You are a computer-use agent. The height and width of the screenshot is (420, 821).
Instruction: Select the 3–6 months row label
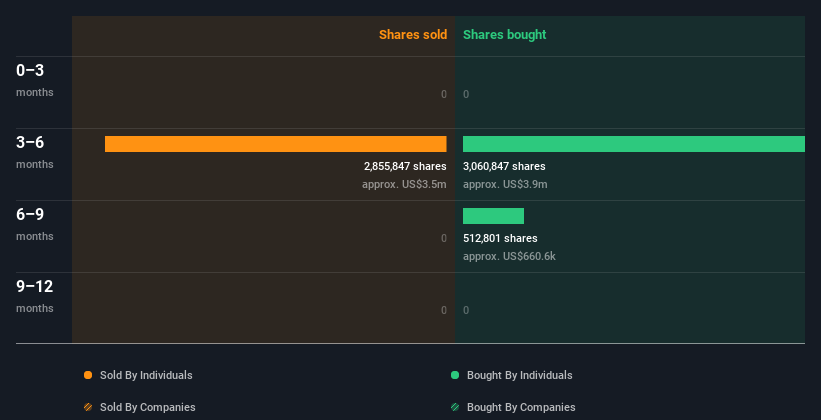[35, 152]
